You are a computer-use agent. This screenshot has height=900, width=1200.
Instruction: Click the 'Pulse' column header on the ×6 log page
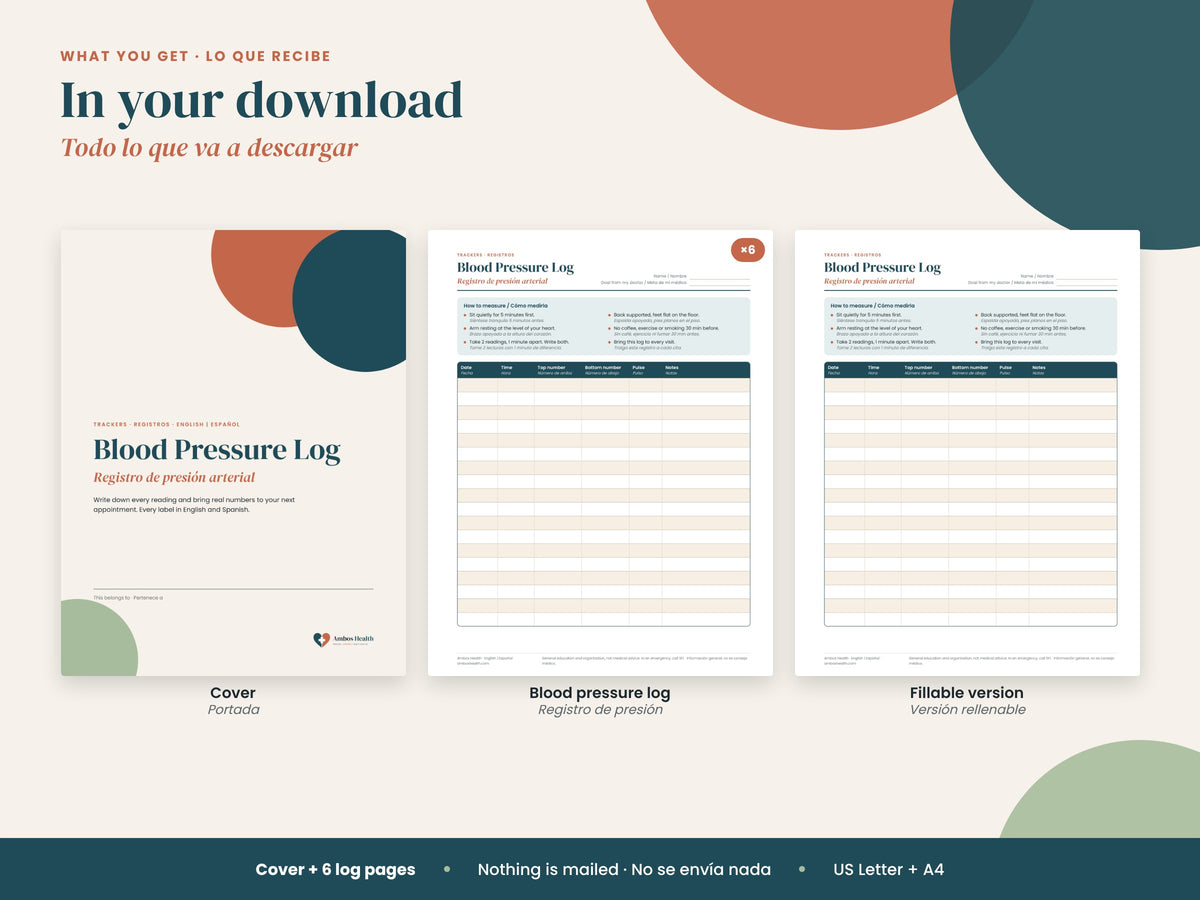[x=638, y=369]
